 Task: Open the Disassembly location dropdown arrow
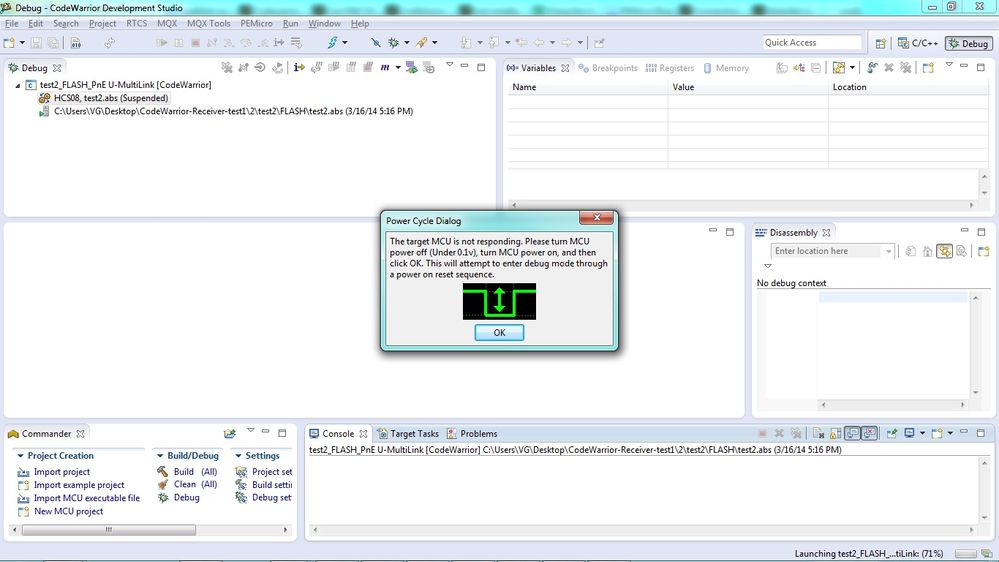point(888,251)
